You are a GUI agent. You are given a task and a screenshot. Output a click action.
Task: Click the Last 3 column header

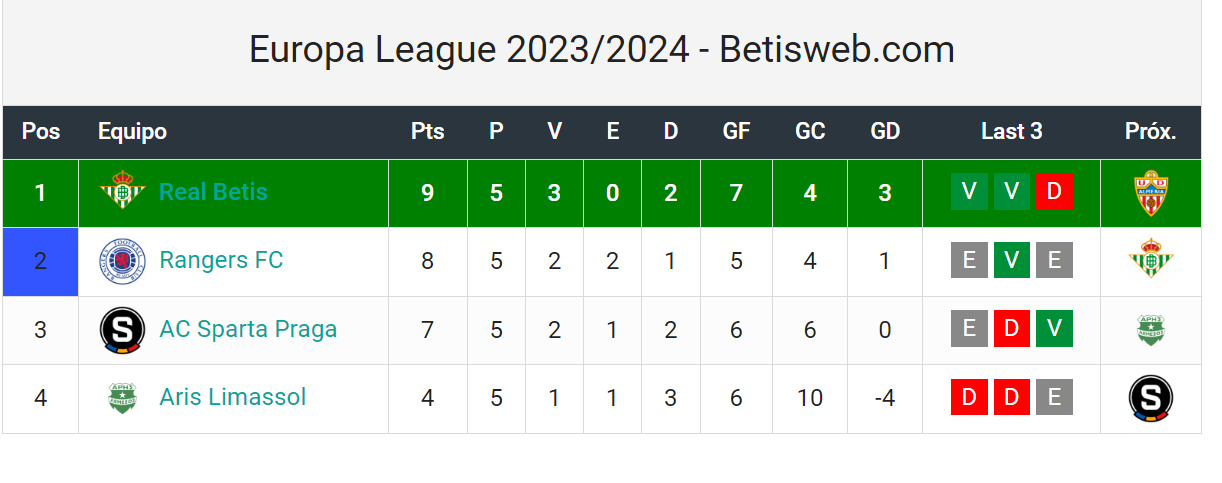tap(1011, 132)
